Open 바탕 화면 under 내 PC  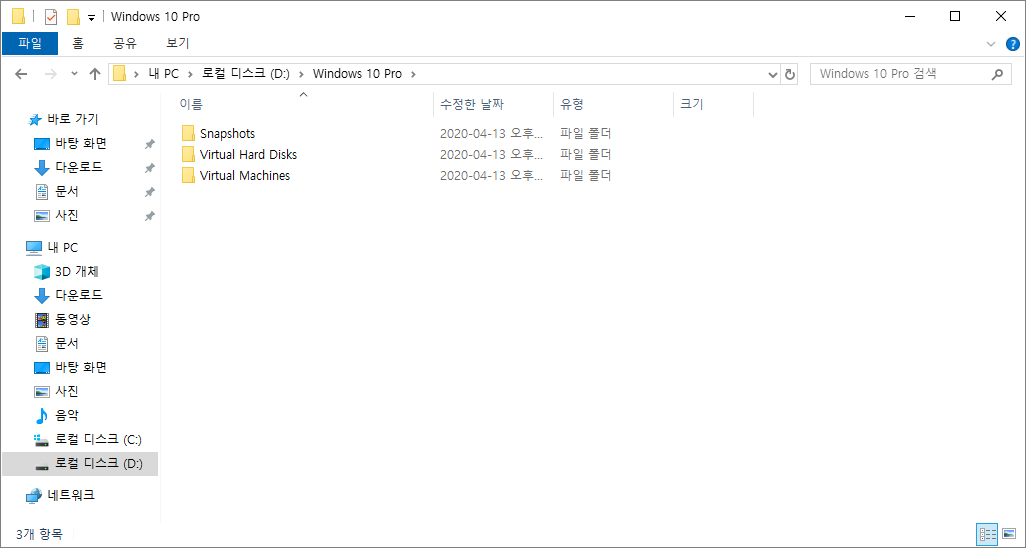80,367
